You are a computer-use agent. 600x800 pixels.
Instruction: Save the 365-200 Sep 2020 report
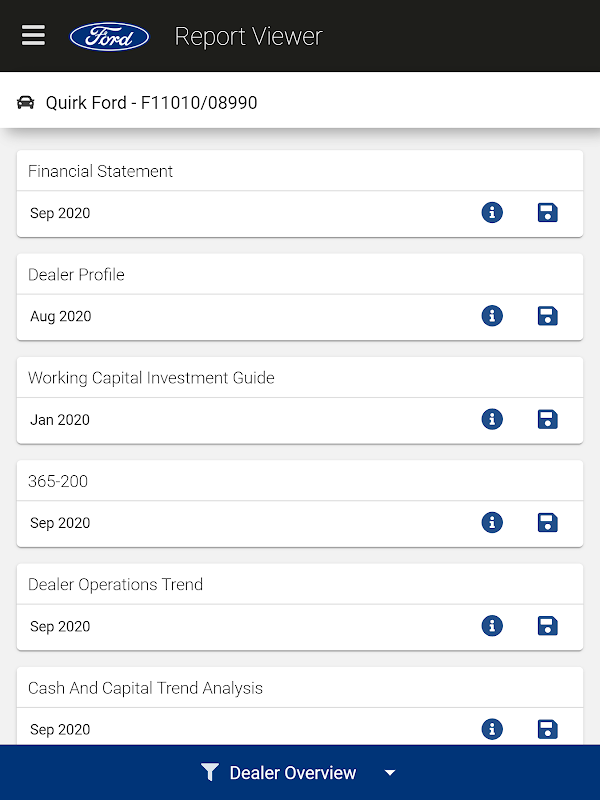(547, 522)
